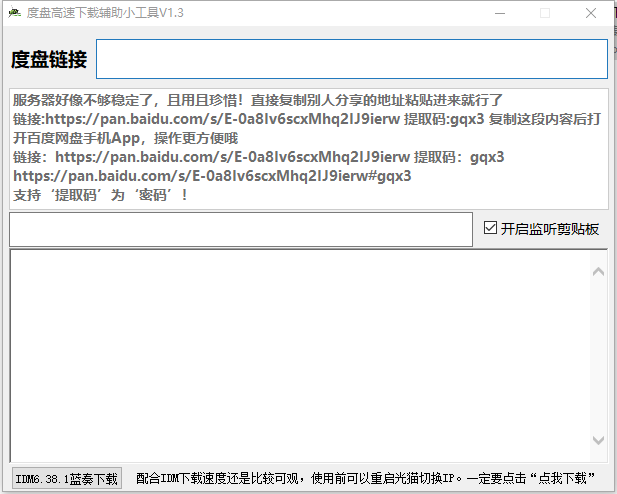Click the line starting 服务器好像不够稳定了
Screen dimensions: 617x494
pyautogui.click(x=258, y=100)
